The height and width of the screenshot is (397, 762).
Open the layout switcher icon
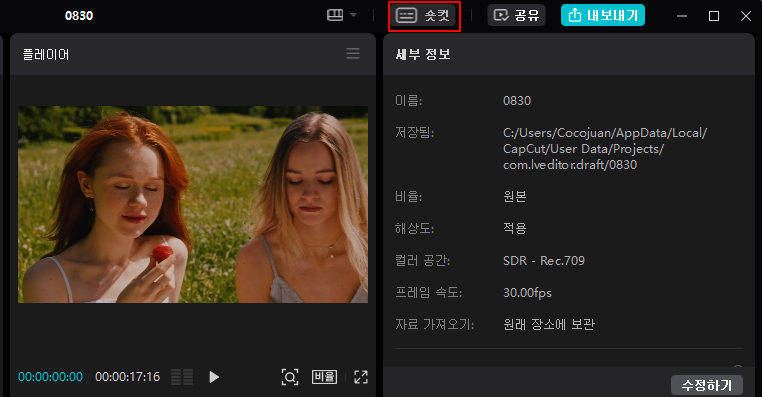[x=335, y=15]
